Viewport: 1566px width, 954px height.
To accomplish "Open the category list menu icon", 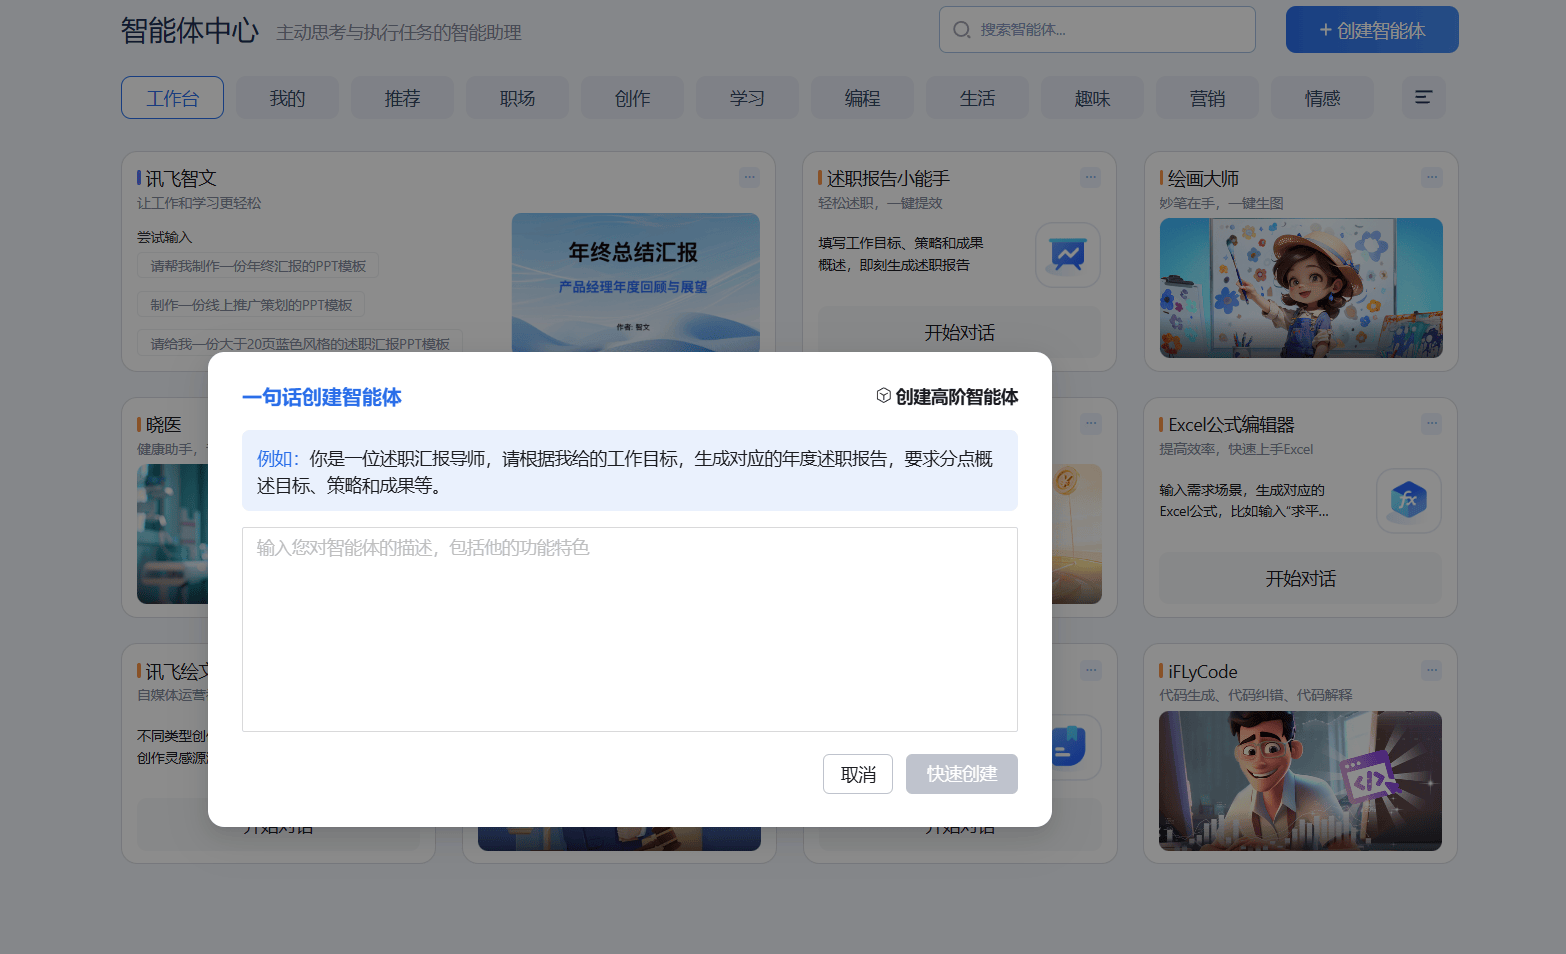I will pyautogui.click(x=1423, y=98).
